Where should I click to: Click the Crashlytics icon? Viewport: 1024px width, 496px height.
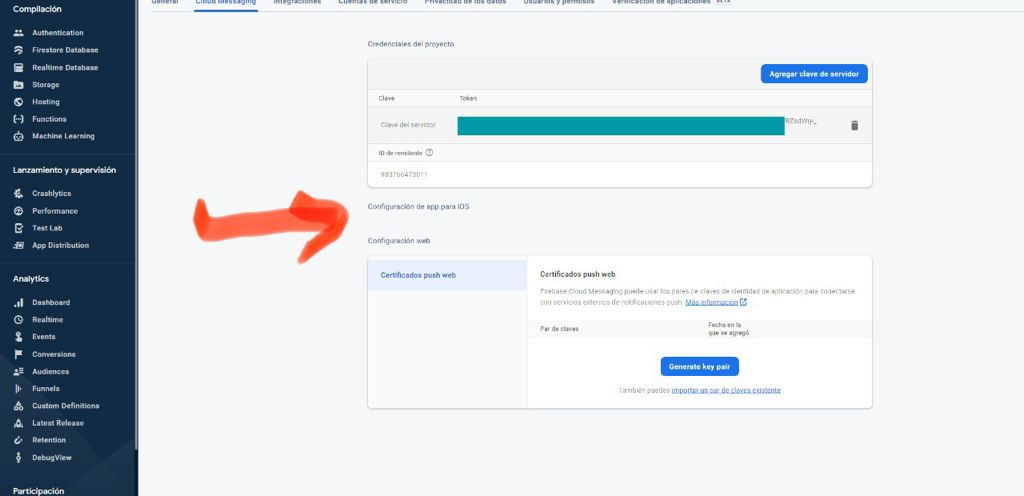[x=18, y=194]
